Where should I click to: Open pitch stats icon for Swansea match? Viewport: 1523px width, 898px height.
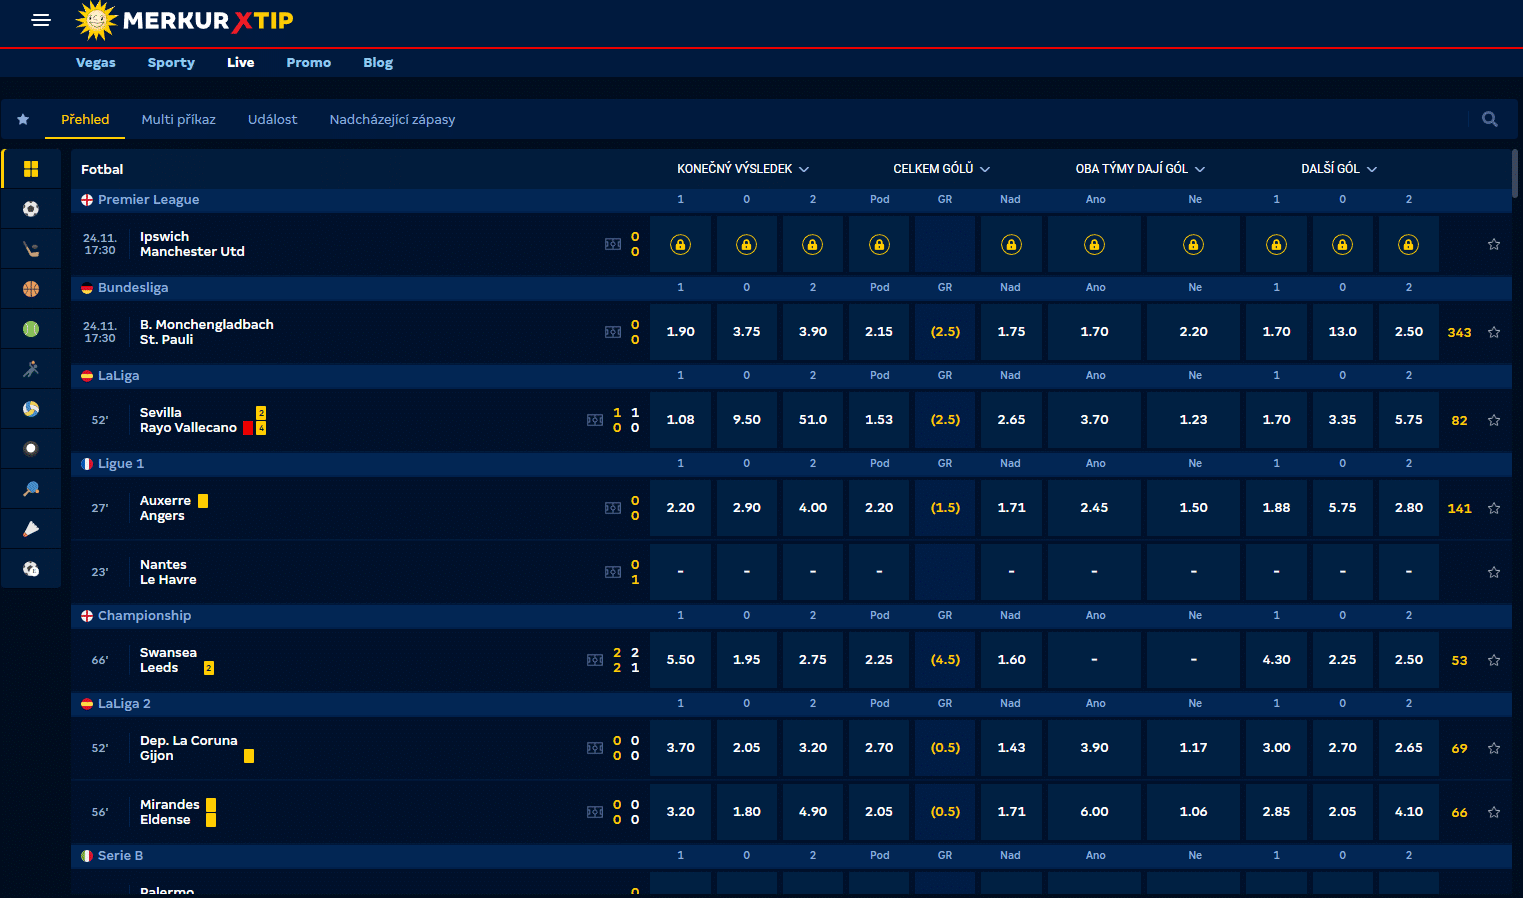tap(595, 660)
